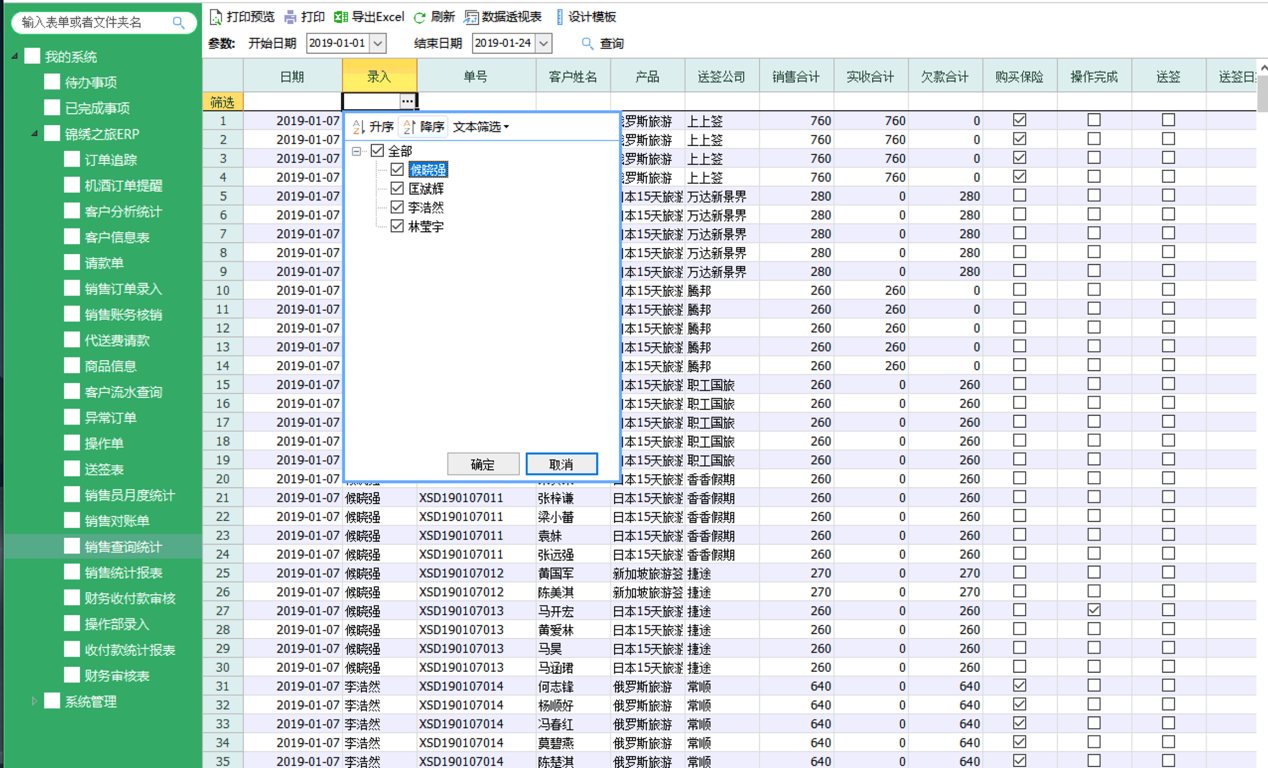Click the icon beside 代送费请款
This screenshot has height=768, width=1268.
coord(72,340)
